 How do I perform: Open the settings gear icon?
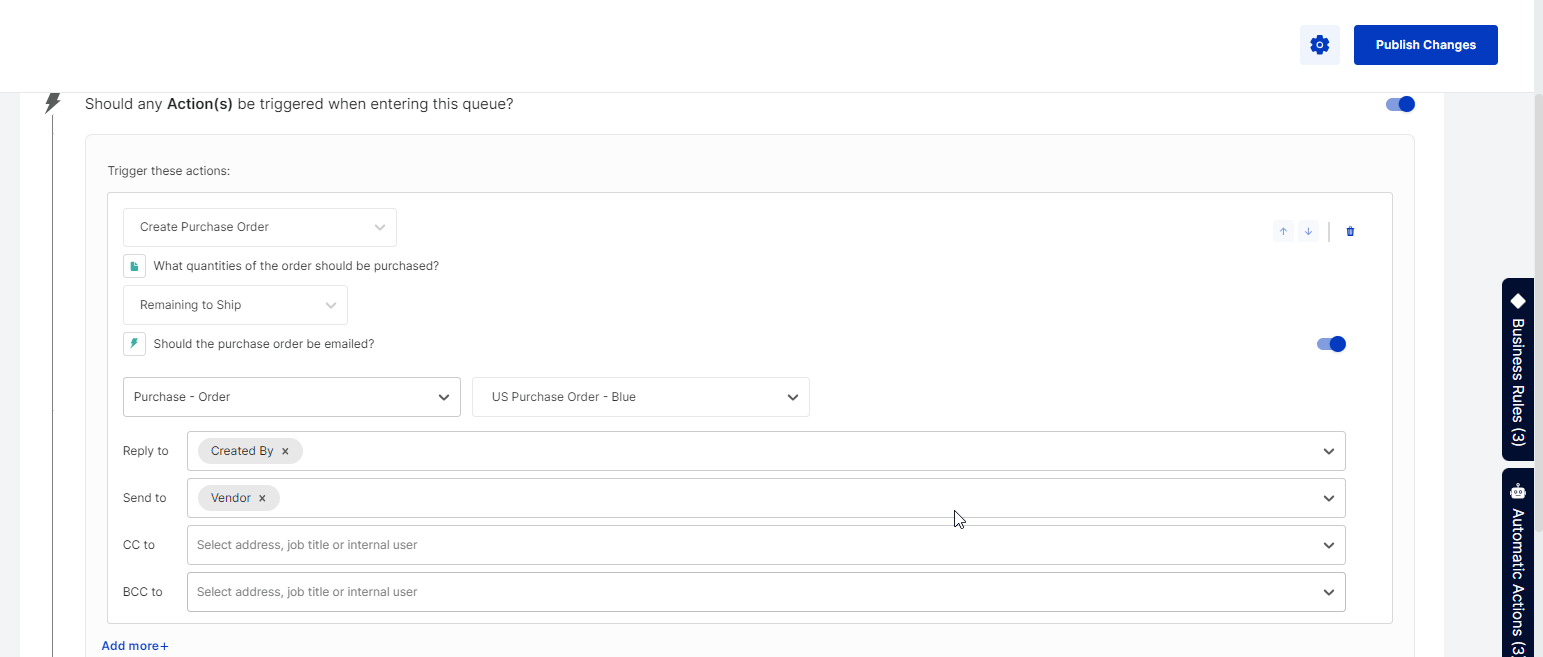[1319, 45]
